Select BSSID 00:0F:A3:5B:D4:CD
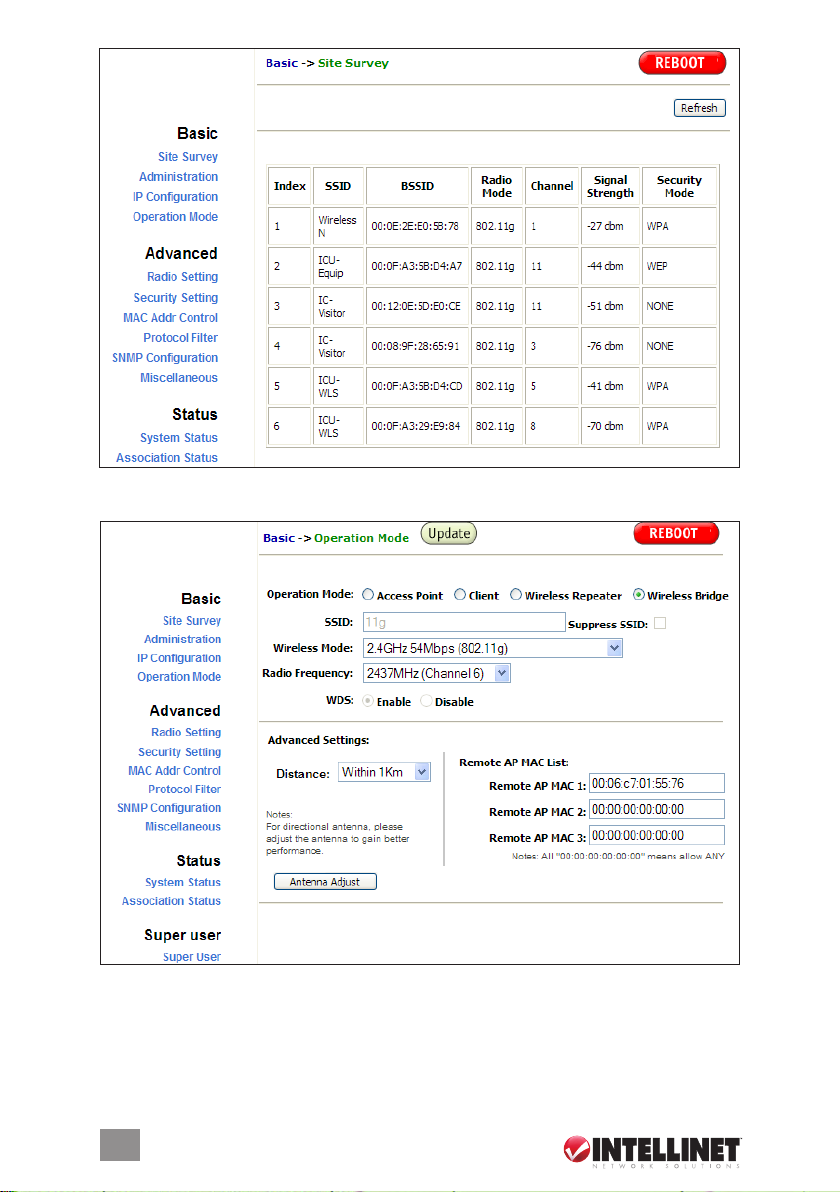 pyautogui.click(x=417, y=386)
